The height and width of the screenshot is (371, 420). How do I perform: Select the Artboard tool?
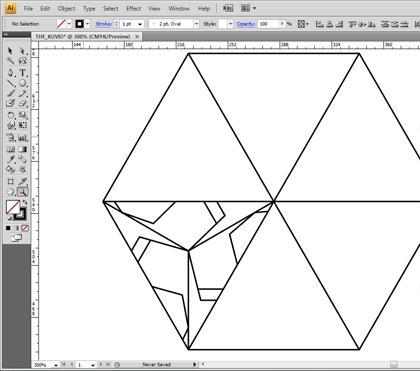(10, 182)
